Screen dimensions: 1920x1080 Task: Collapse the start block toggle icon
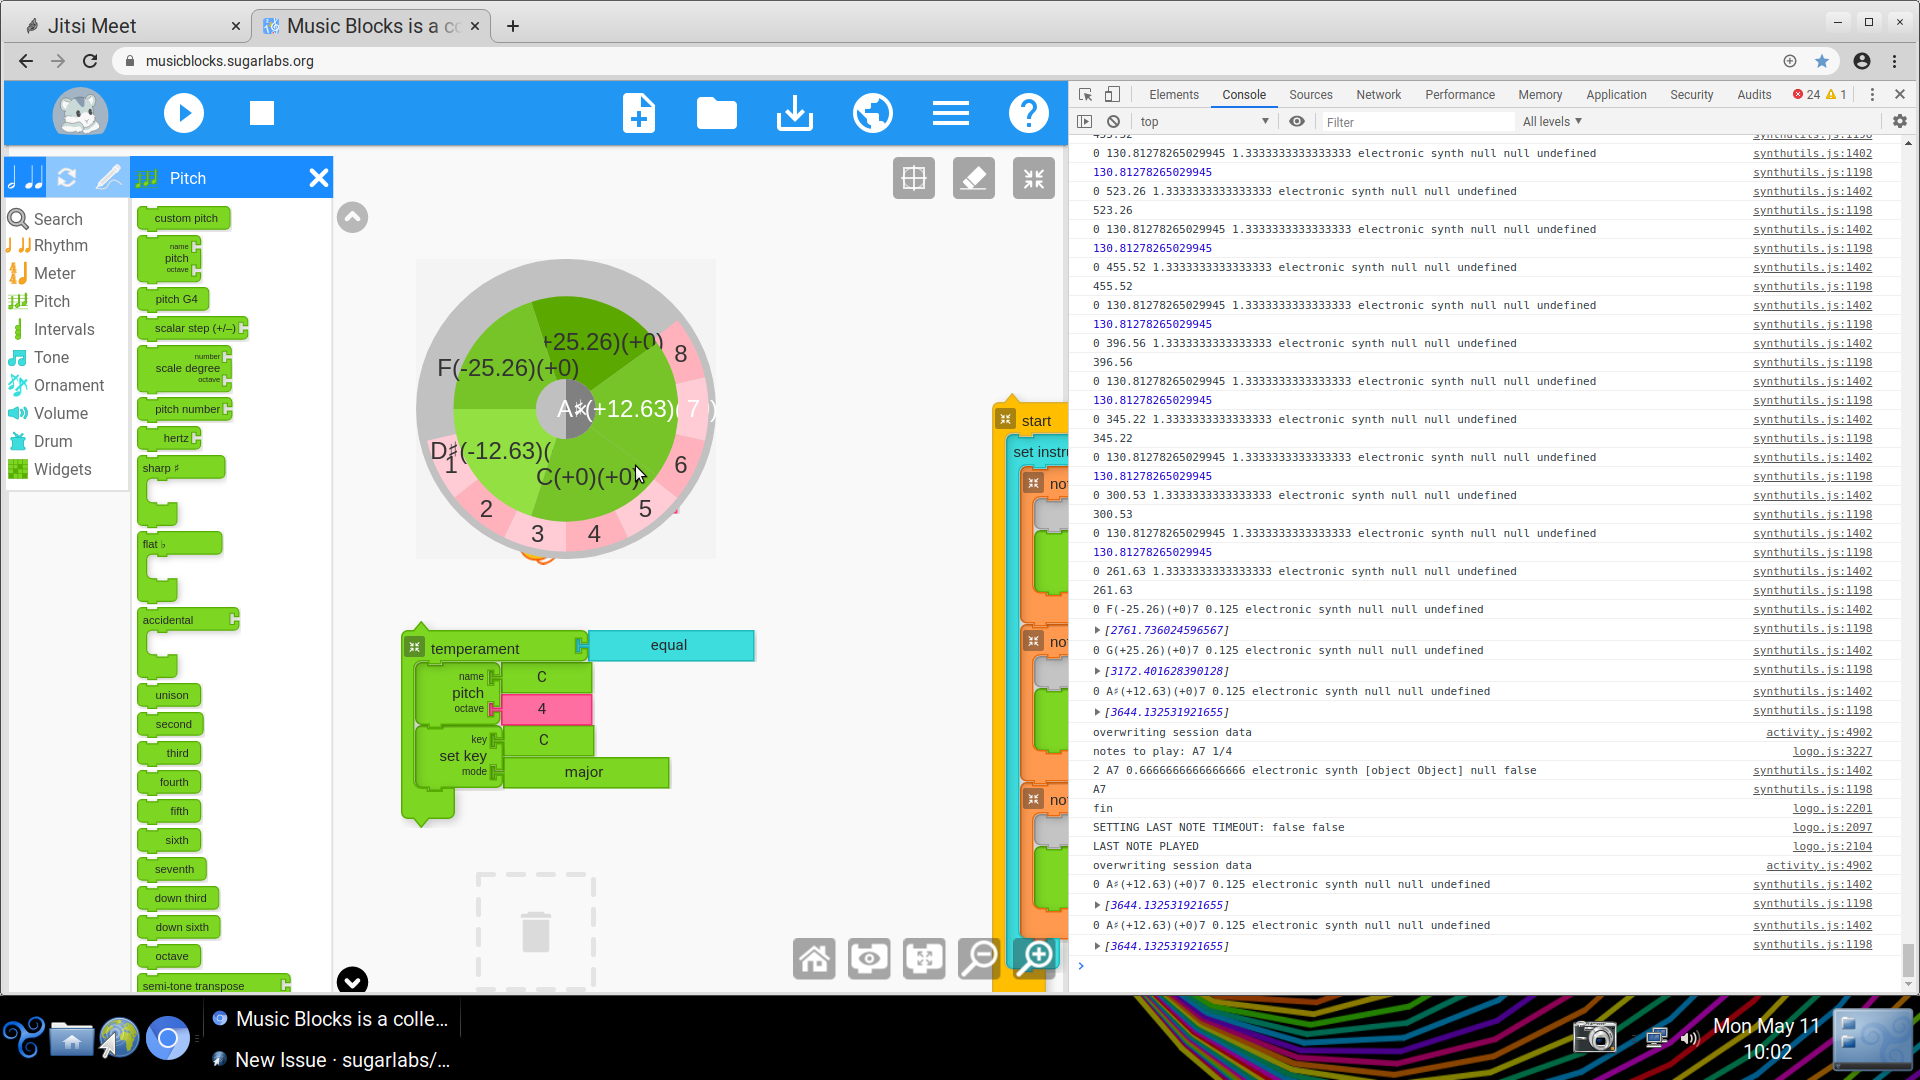tap(1006, 420)
